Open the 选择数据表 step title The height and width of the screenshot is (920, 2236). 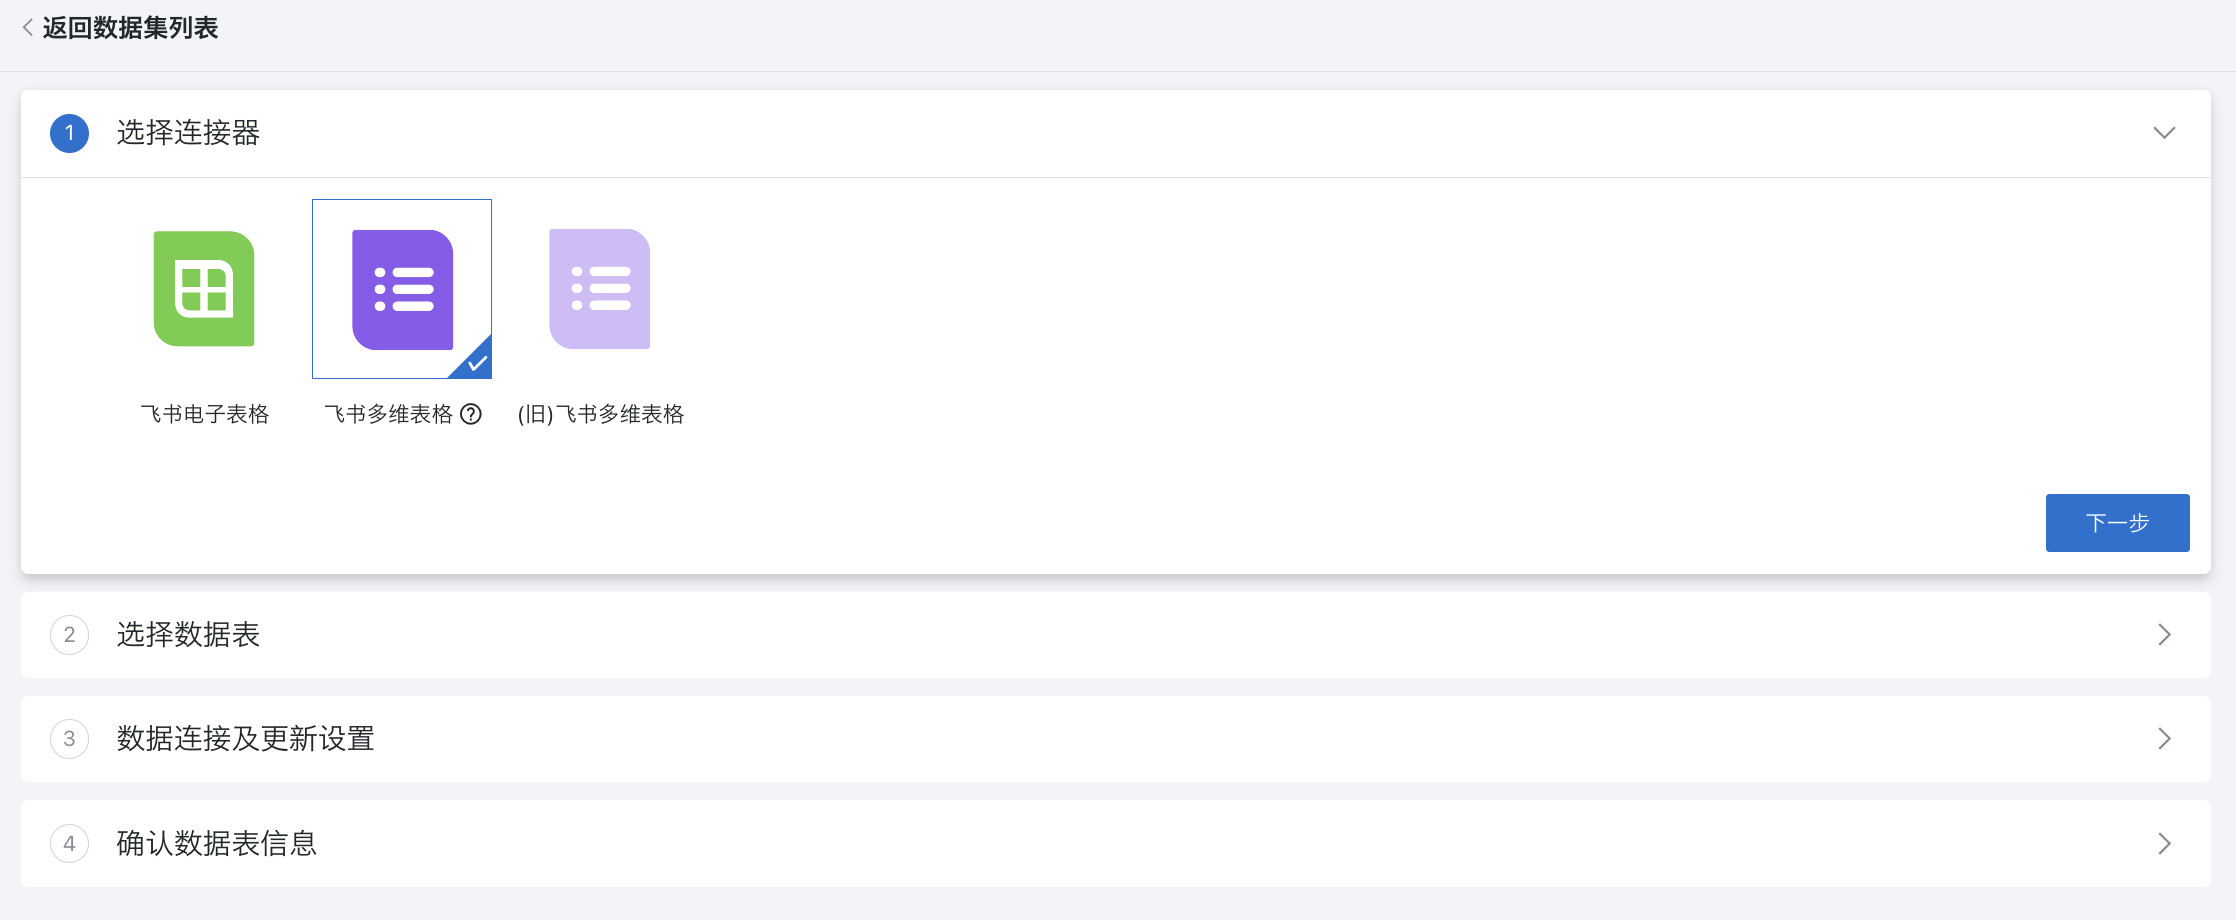click(x=188, y=635)
